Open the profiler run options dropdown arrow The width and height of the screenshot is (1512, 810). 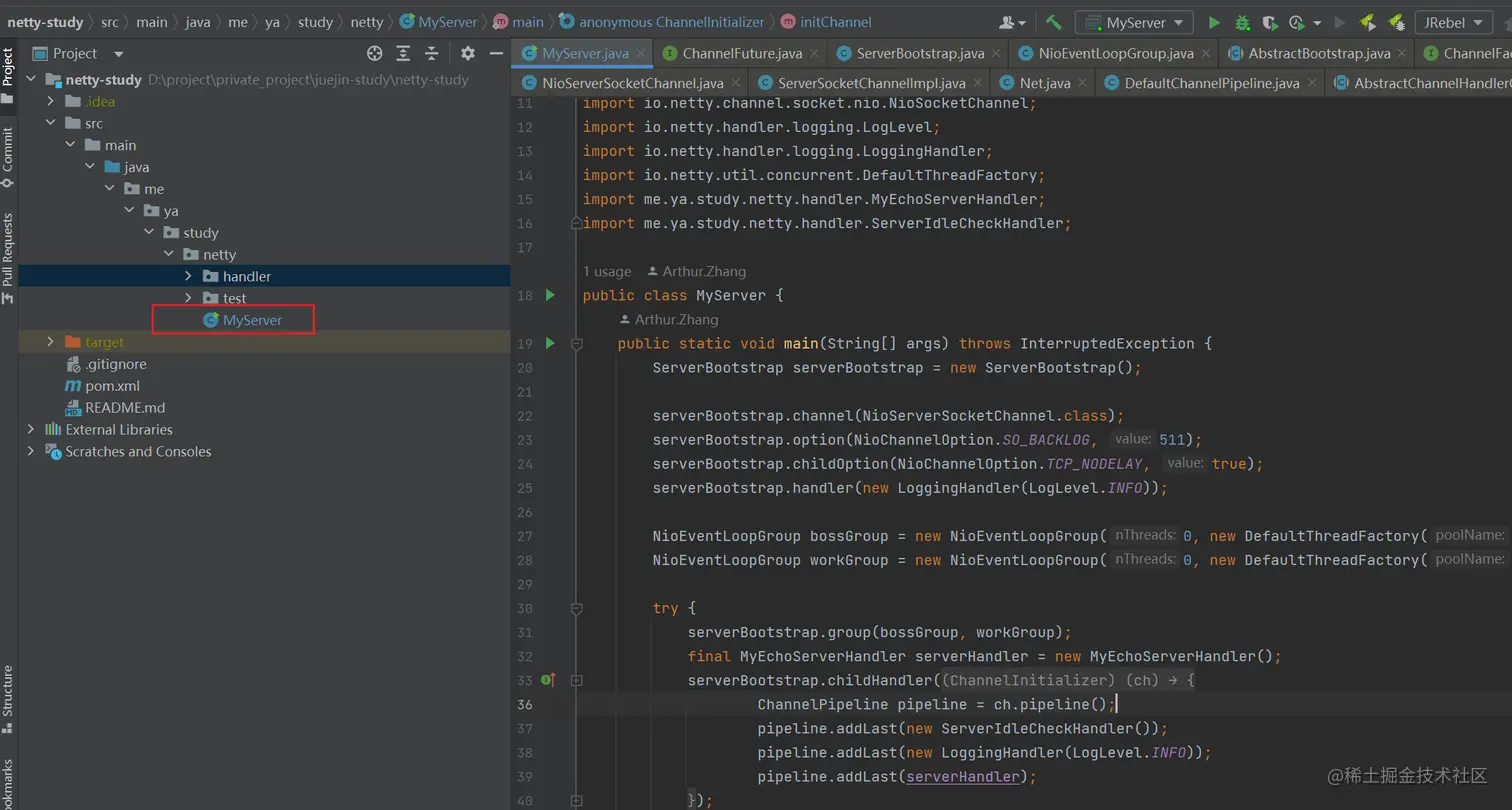click(1317, 22)
